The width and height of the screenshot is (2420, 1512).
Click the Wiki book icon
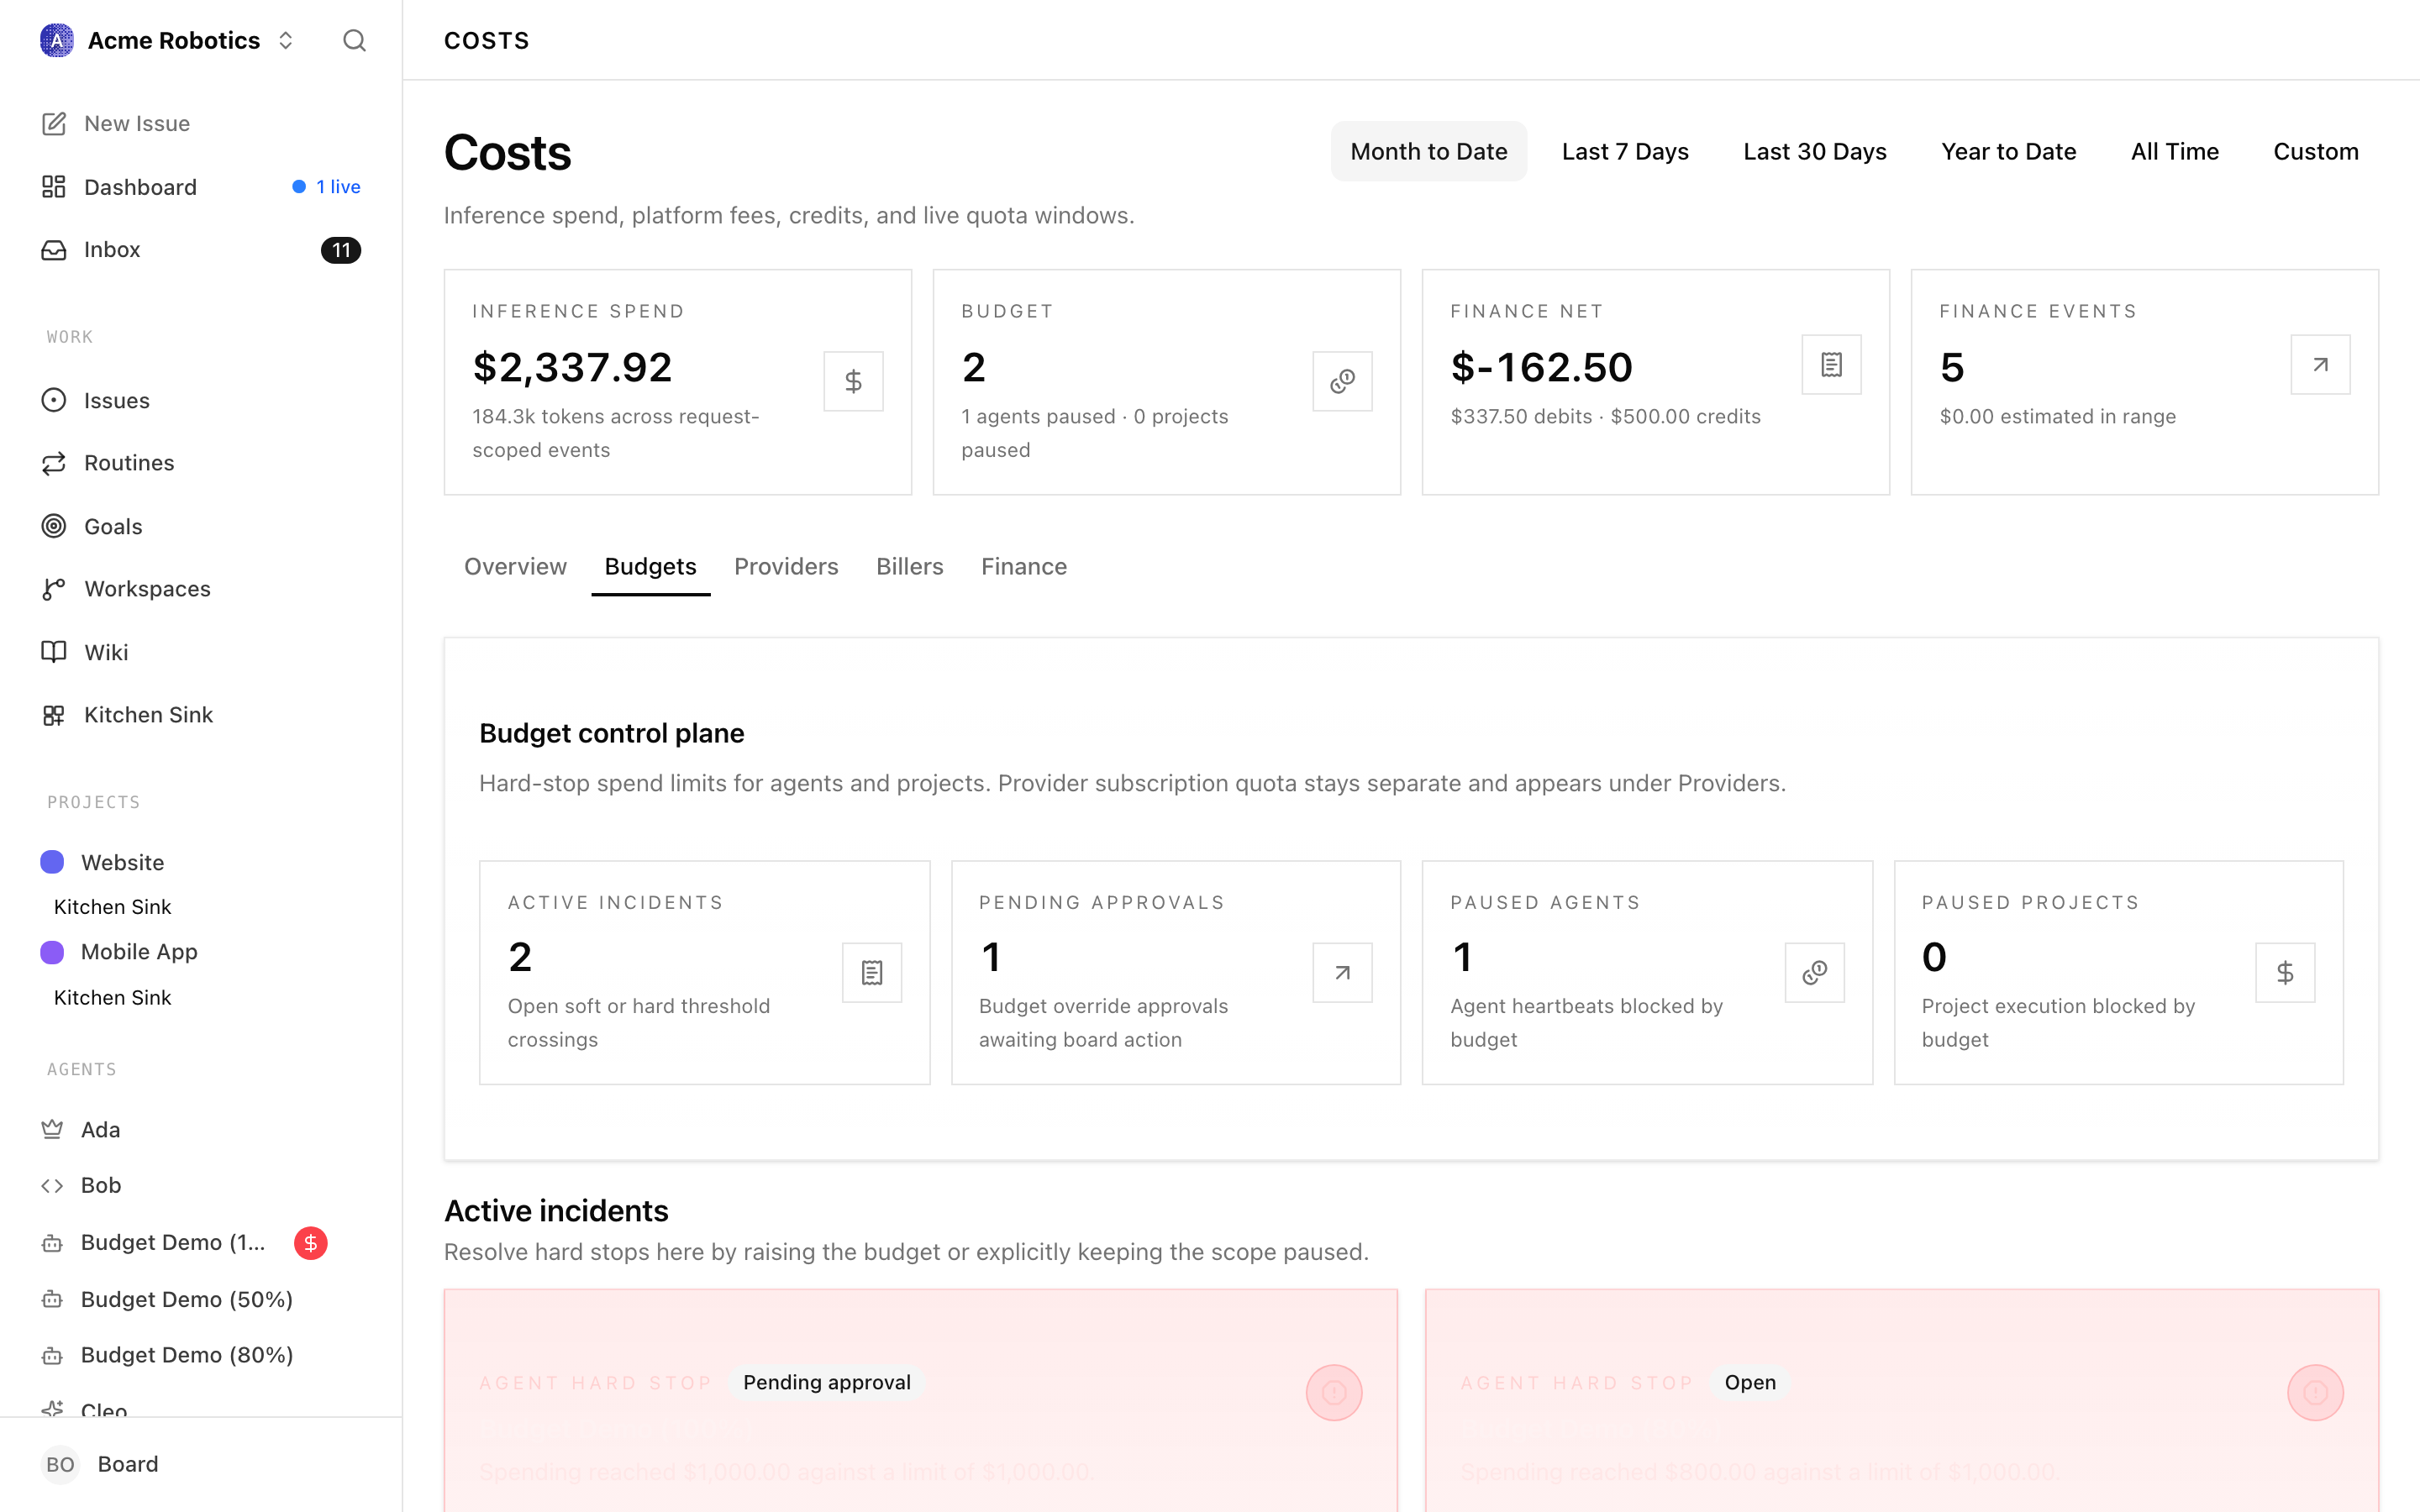pyautogui.click(x=54, y=652)
